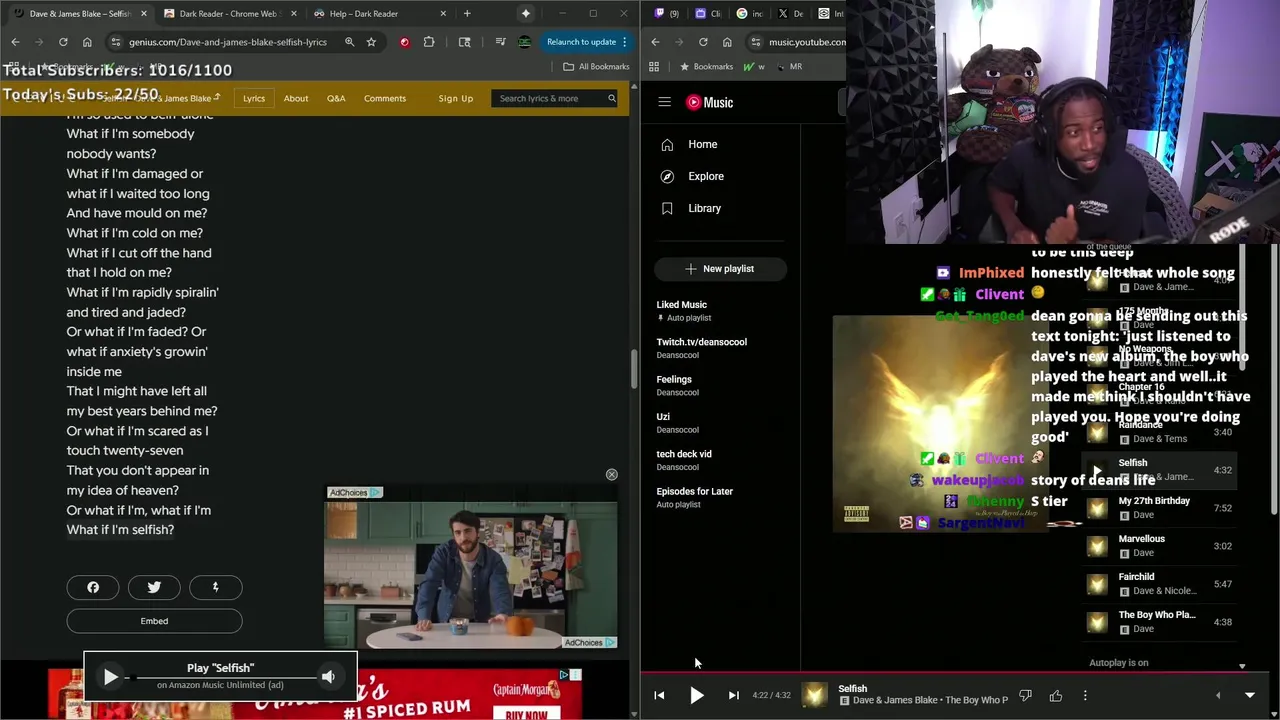Open the About tab on Genius
The height and width of the screenshot is (720, 1280).
click(296, 98)
